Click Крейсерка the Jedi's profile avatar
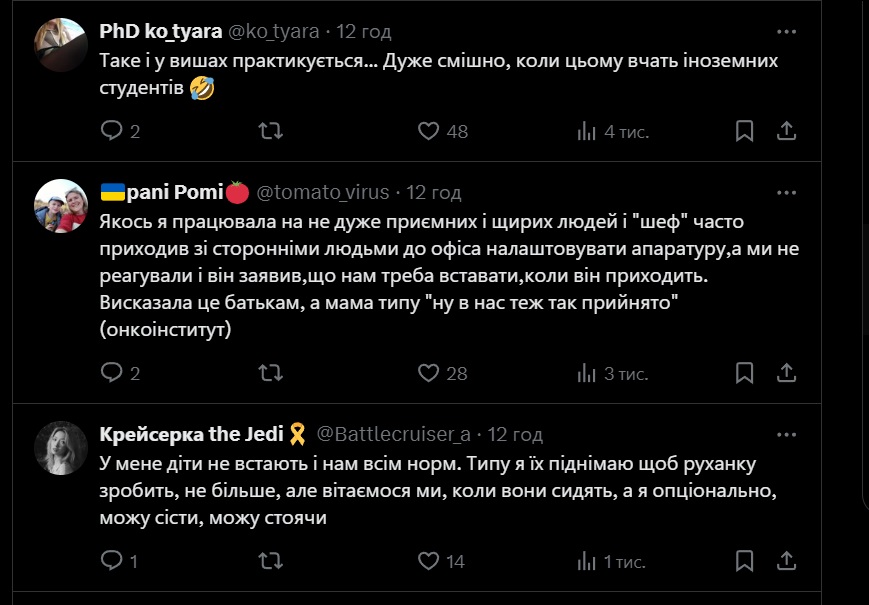869x605 pixels. tap(61, 447)
